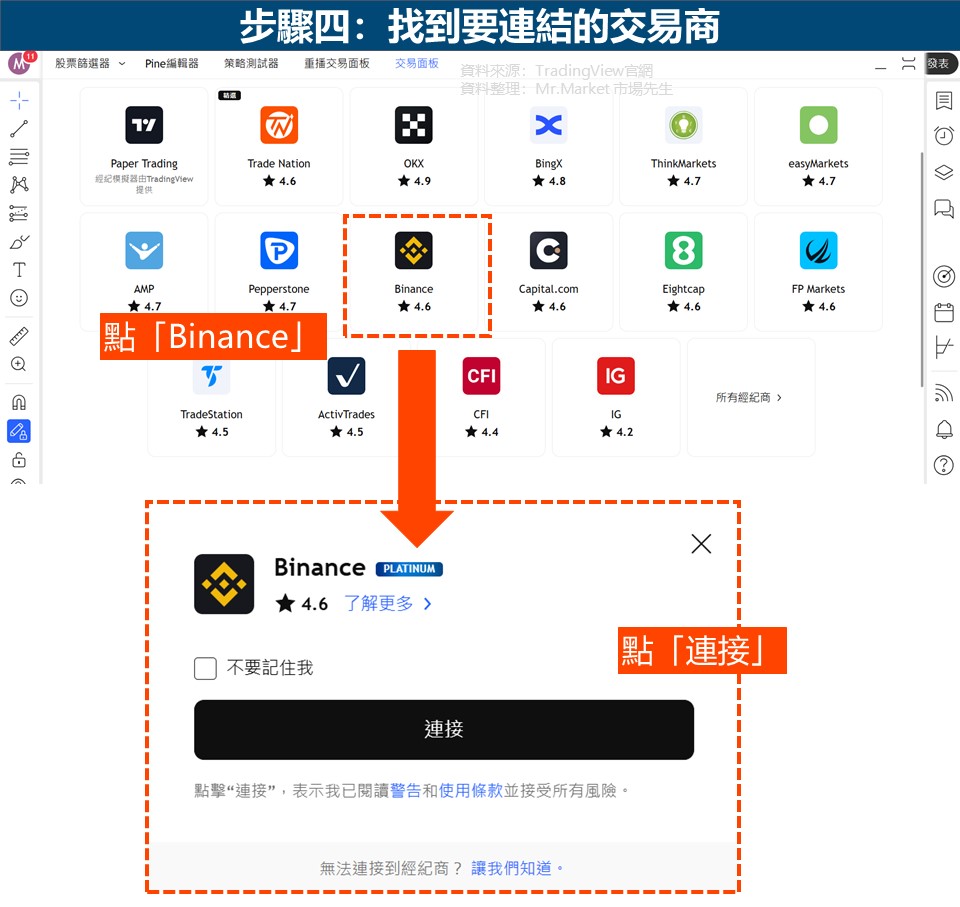Select the Binance broker card

(x=414, y=272)
